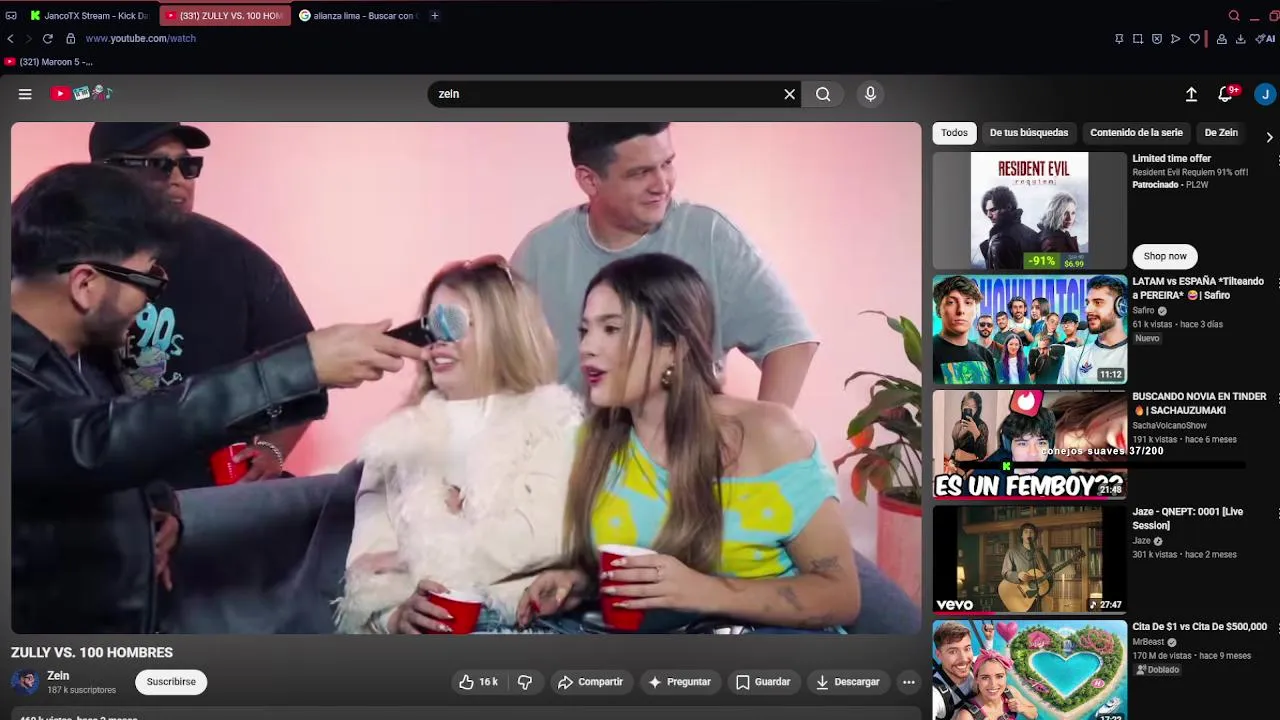Open the account avatar J menu
Screen dimensions: 1280x720
click(1265, 94)
